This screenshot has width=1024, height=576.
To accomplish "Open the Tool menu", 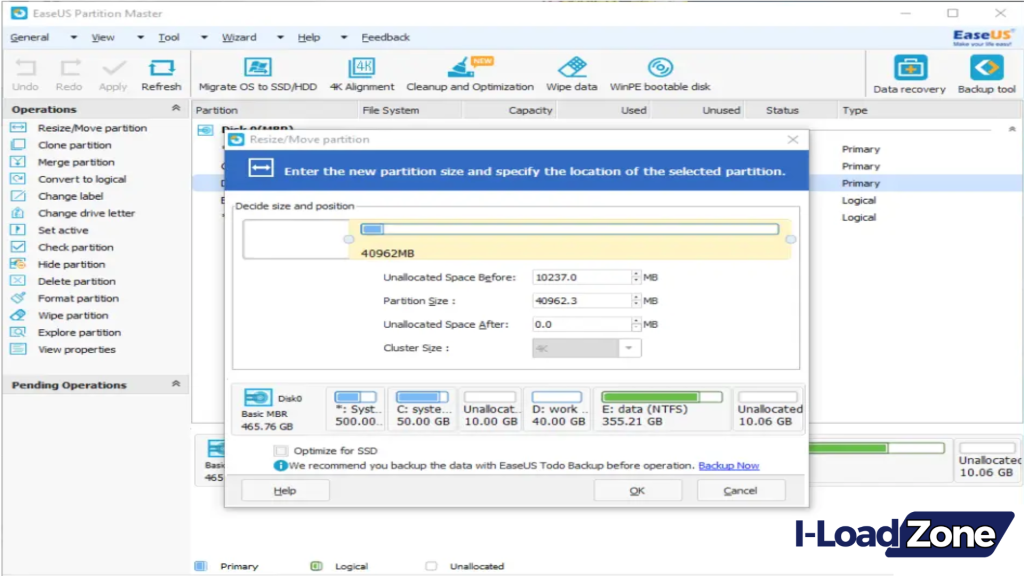I will (x=168, y=37).
